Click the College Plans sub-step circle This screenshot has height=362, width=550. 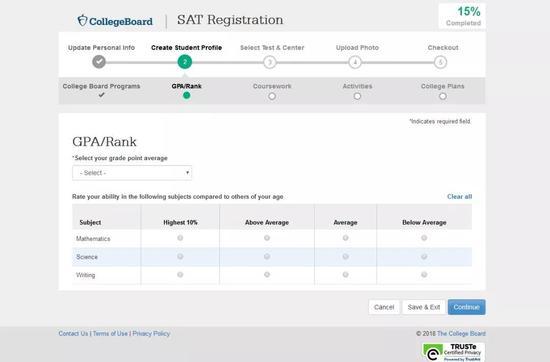click(443, 96)
